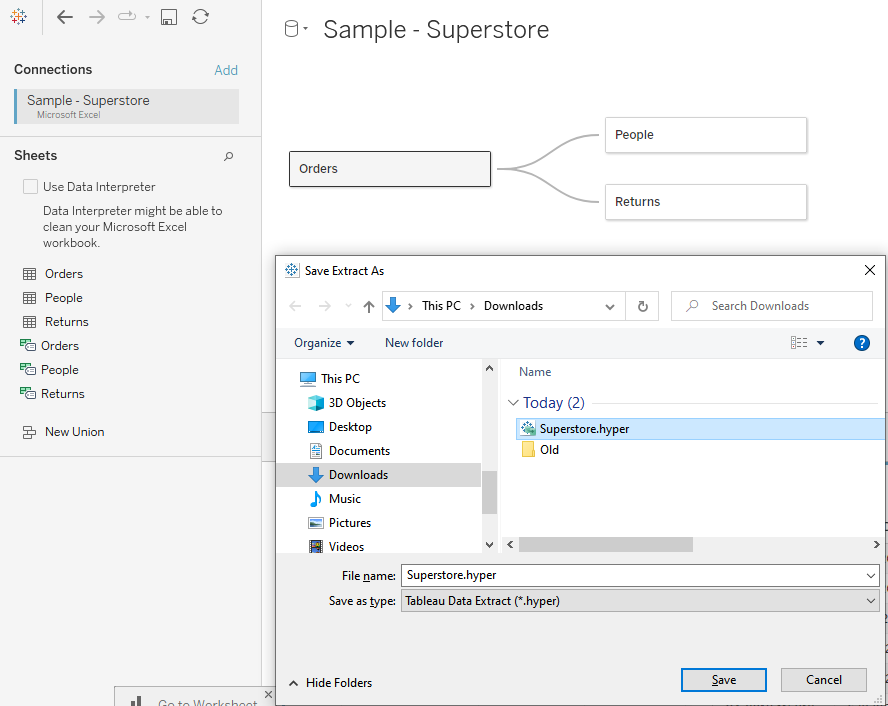The image size is (888, 706).
Task: Open the Organize menu
Action: pyautogui.click(x=324, y=343)
